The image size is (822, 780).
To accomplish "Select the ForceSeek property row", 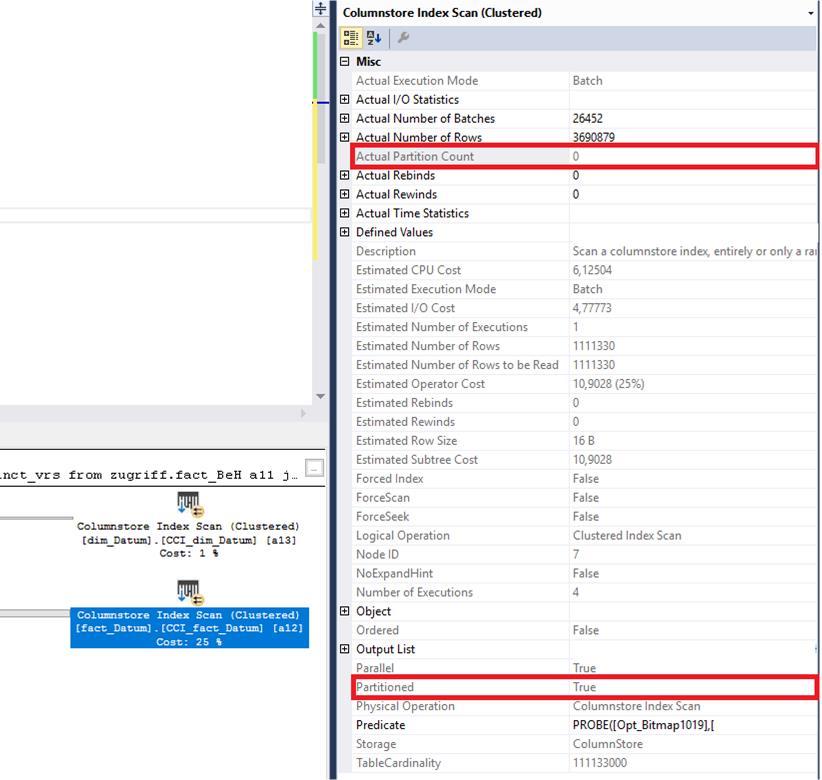I will click(585, 516).
